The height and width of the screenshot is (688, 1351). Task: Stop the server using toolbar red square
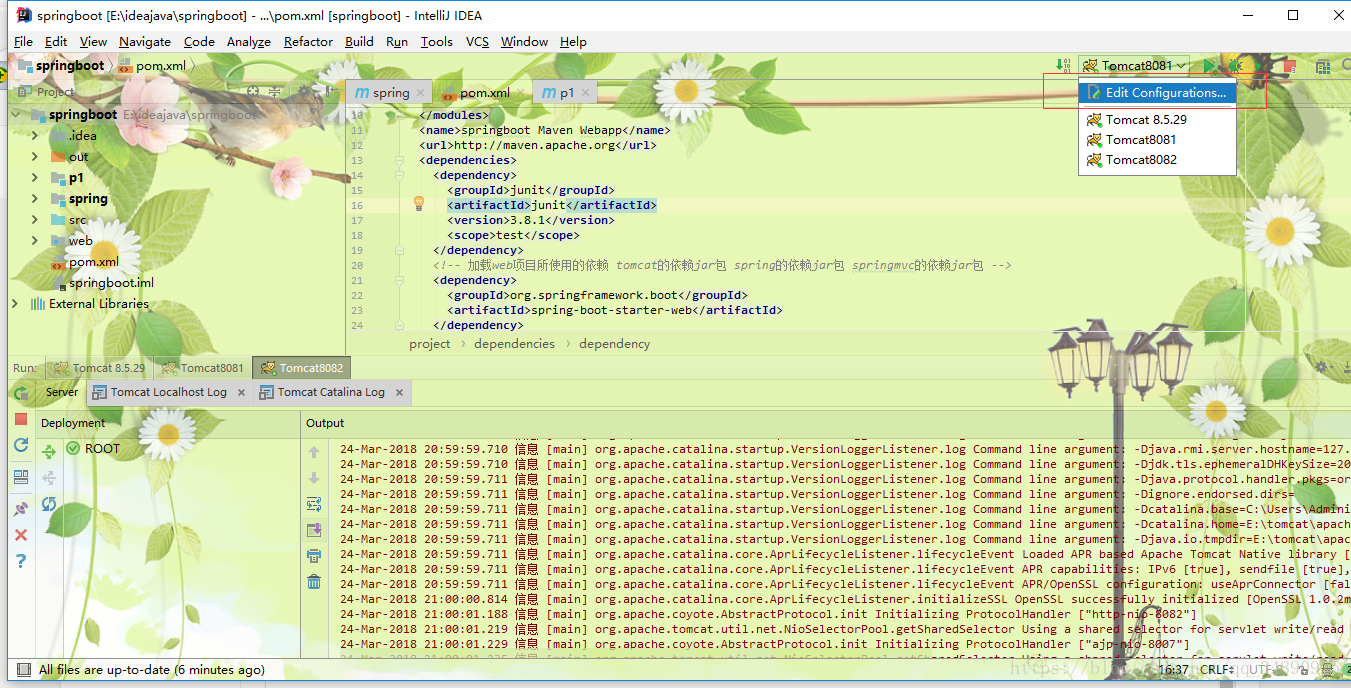[x=1290, y=66]
